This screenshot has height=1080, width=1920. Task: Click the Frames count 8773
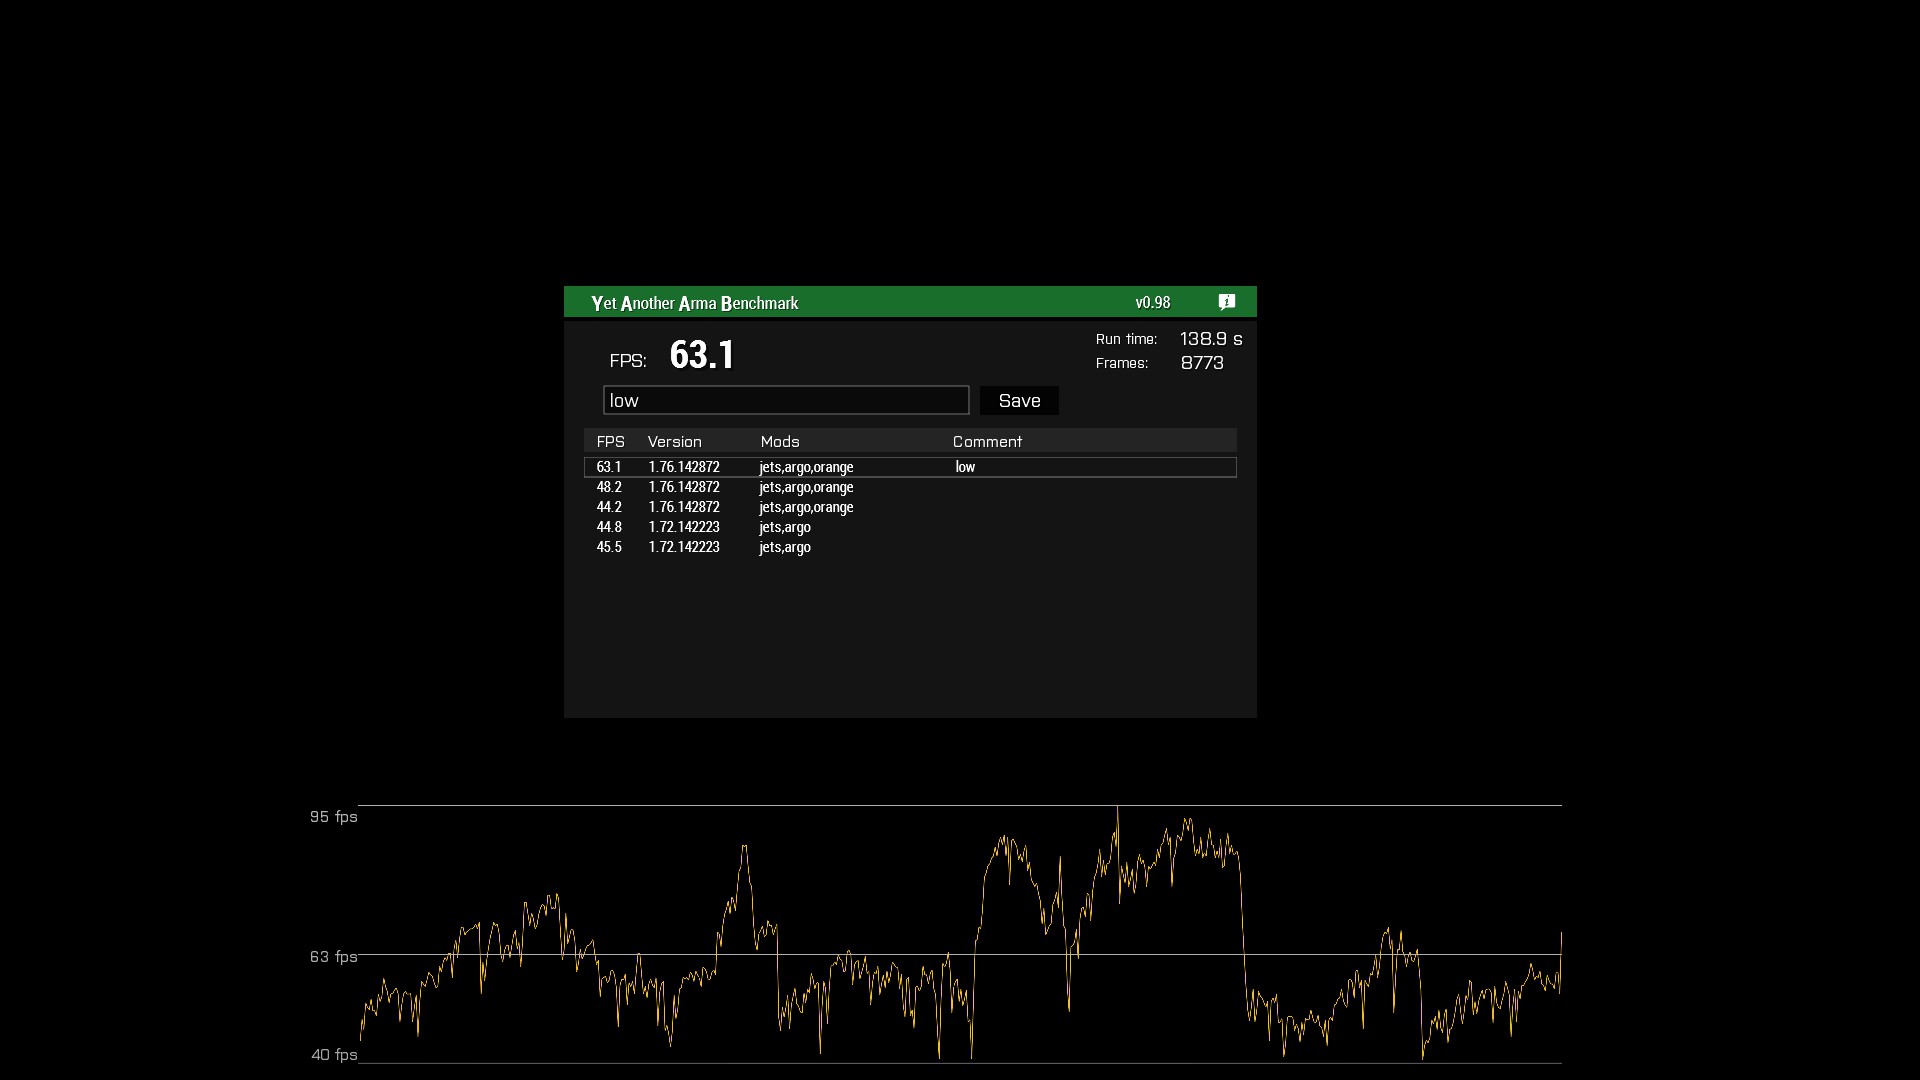coord(1201,363)
